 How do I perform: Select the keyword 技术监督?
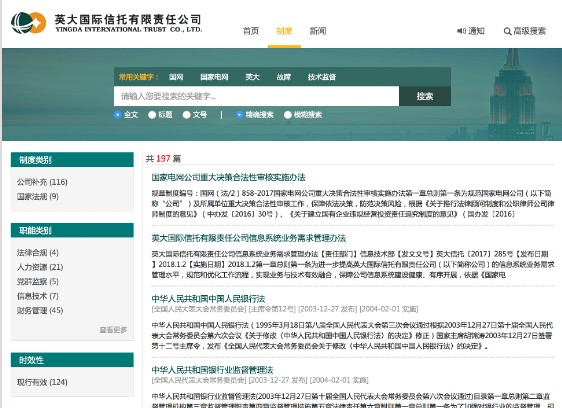(x=322, y=77)
